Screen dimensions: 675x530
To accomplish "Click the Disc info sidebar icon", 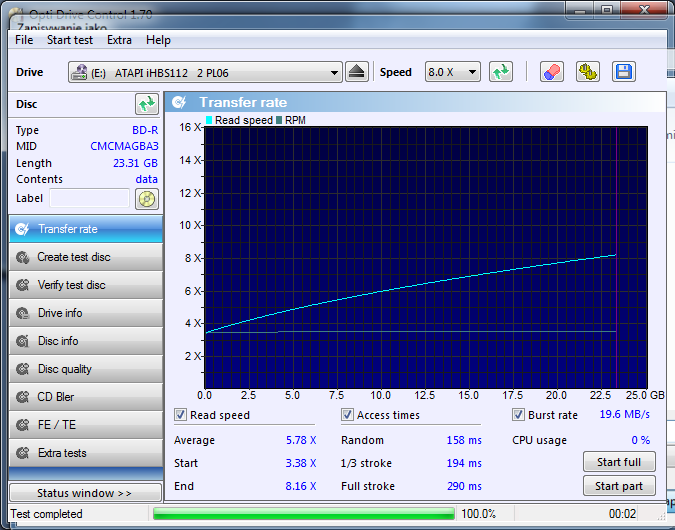I will point(22,341).
